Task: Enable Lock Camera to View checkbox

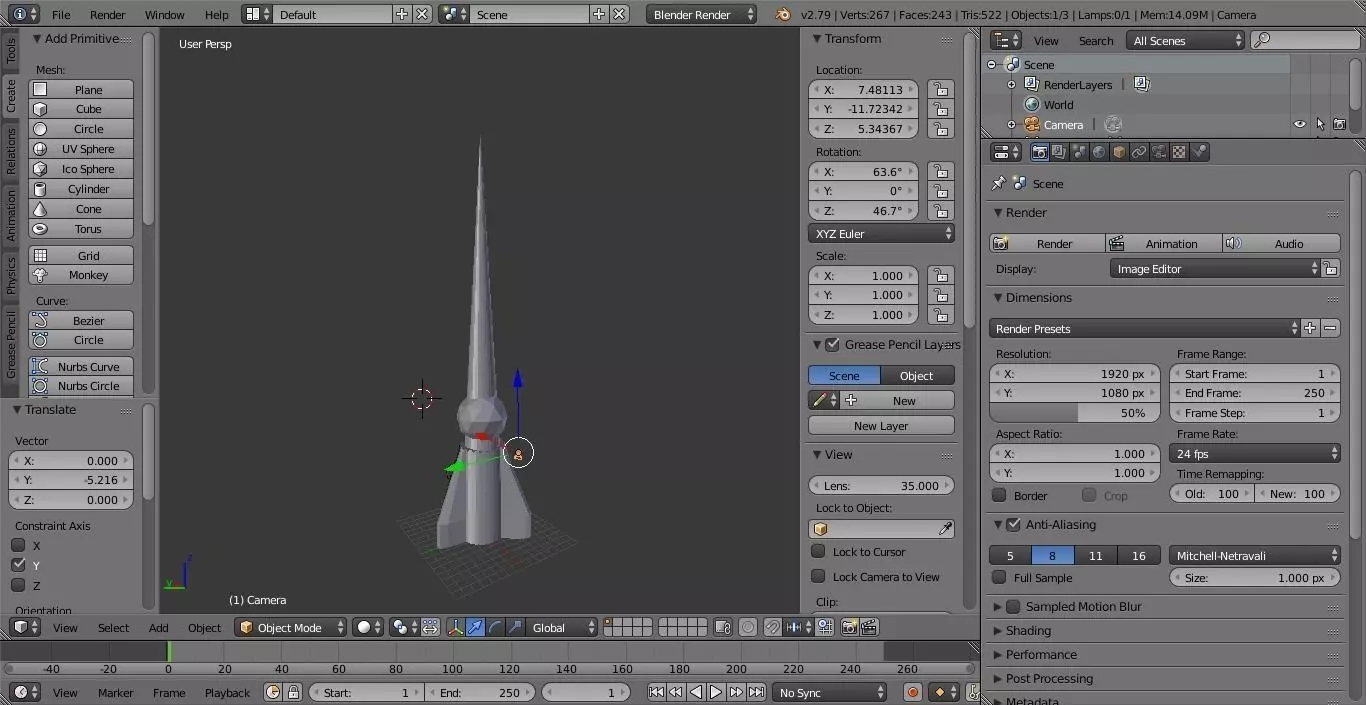Action: [x=818, y=576]
